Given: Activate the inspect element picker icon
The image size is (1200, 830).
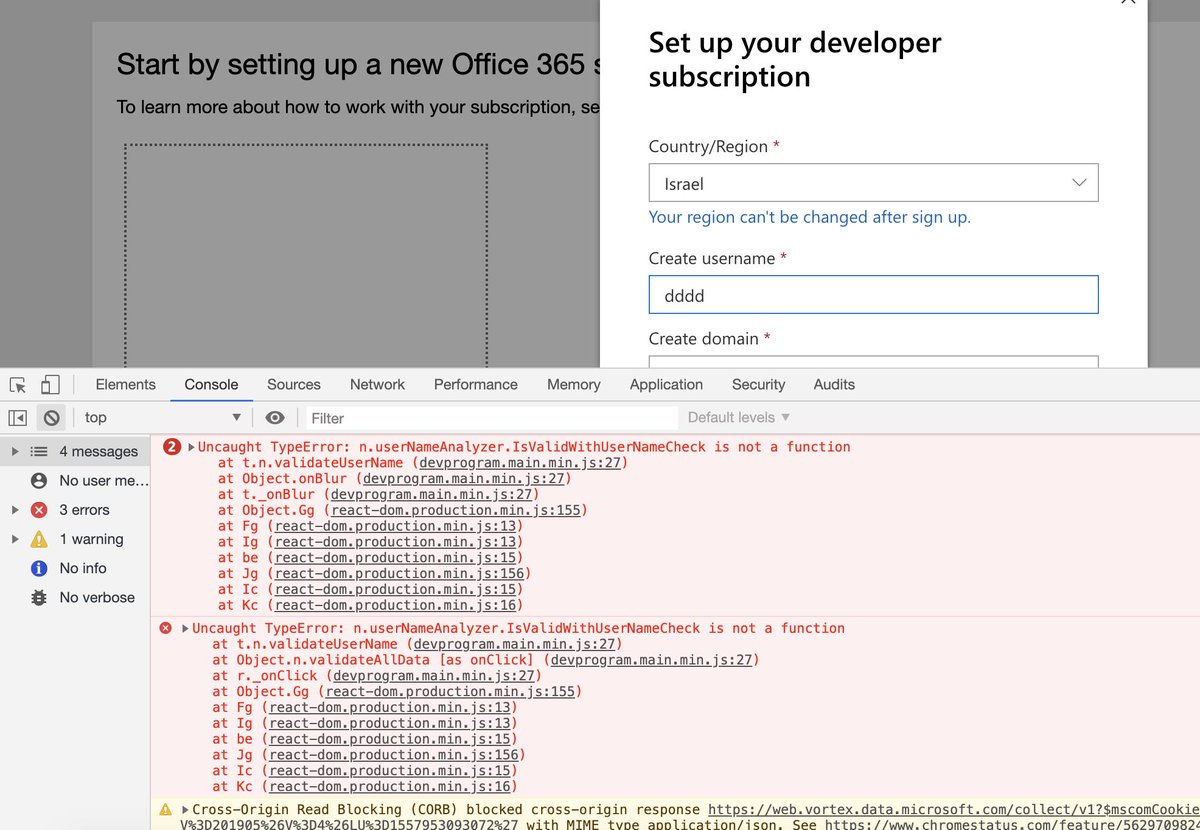Looking at the screenshot, I should pos(17,385).
